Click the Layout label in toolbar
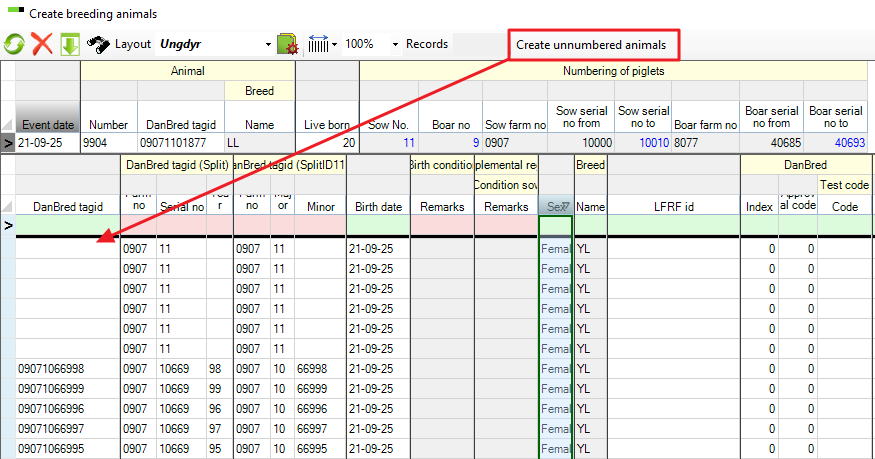Screen dimensions: 875x459 [x=133, y=44]
